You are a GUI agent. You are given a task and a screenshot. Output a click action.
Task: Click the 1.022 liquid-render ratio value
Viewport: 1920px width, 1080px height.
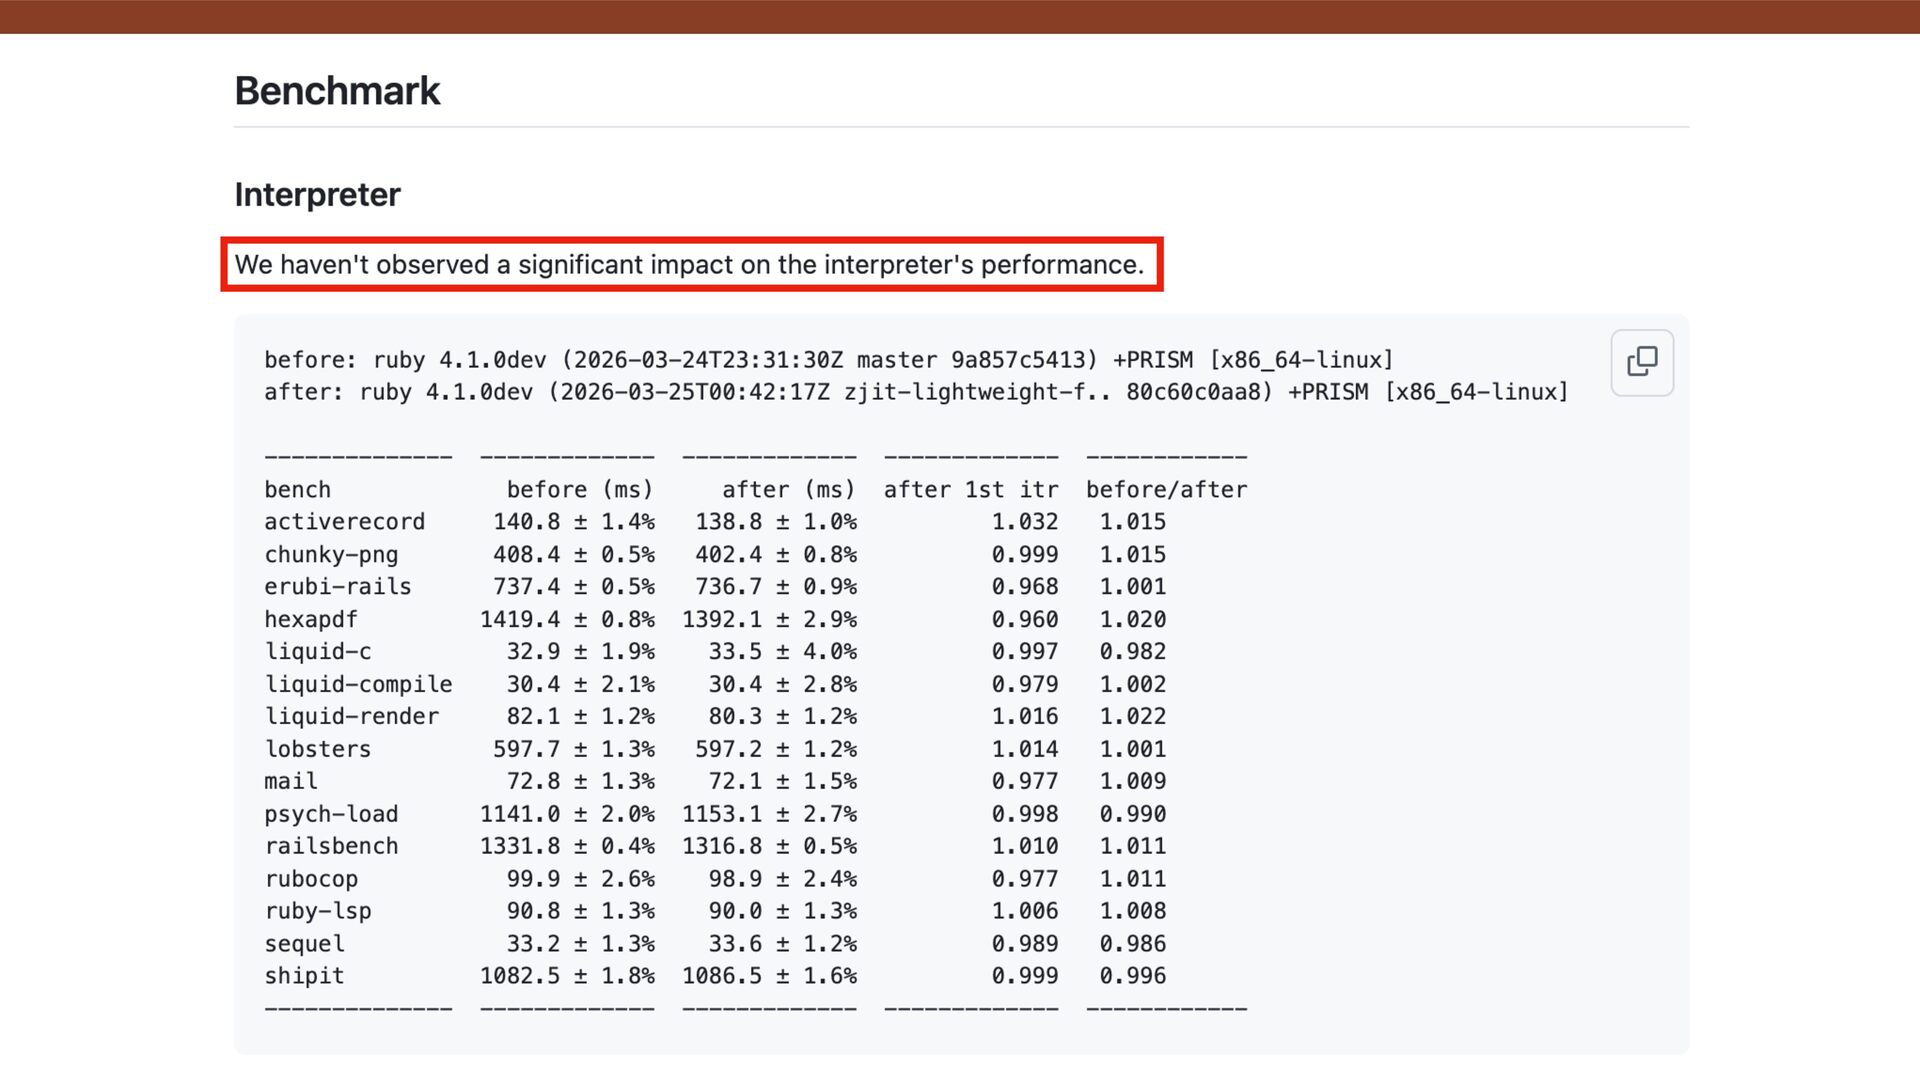[1132, 717]
